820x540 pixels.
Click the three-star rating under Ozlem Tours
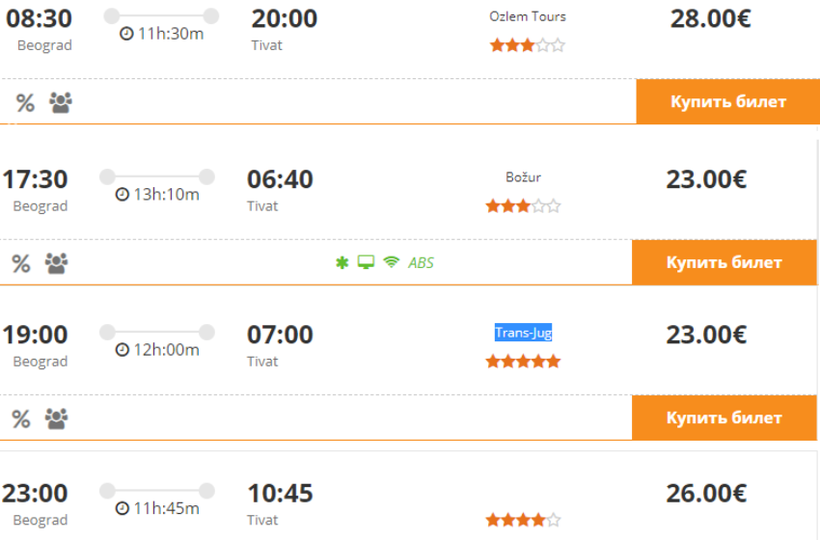528,45
